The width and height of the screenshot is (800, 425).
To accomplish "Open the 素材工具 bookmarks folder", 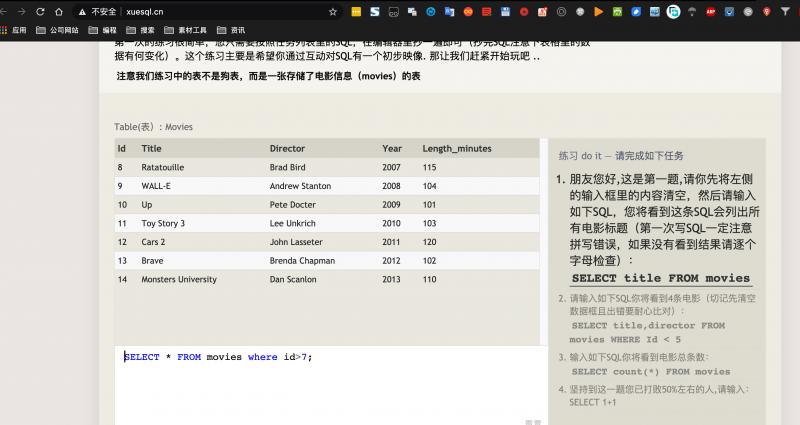I will pyautogui.click(x=186, y=30).
